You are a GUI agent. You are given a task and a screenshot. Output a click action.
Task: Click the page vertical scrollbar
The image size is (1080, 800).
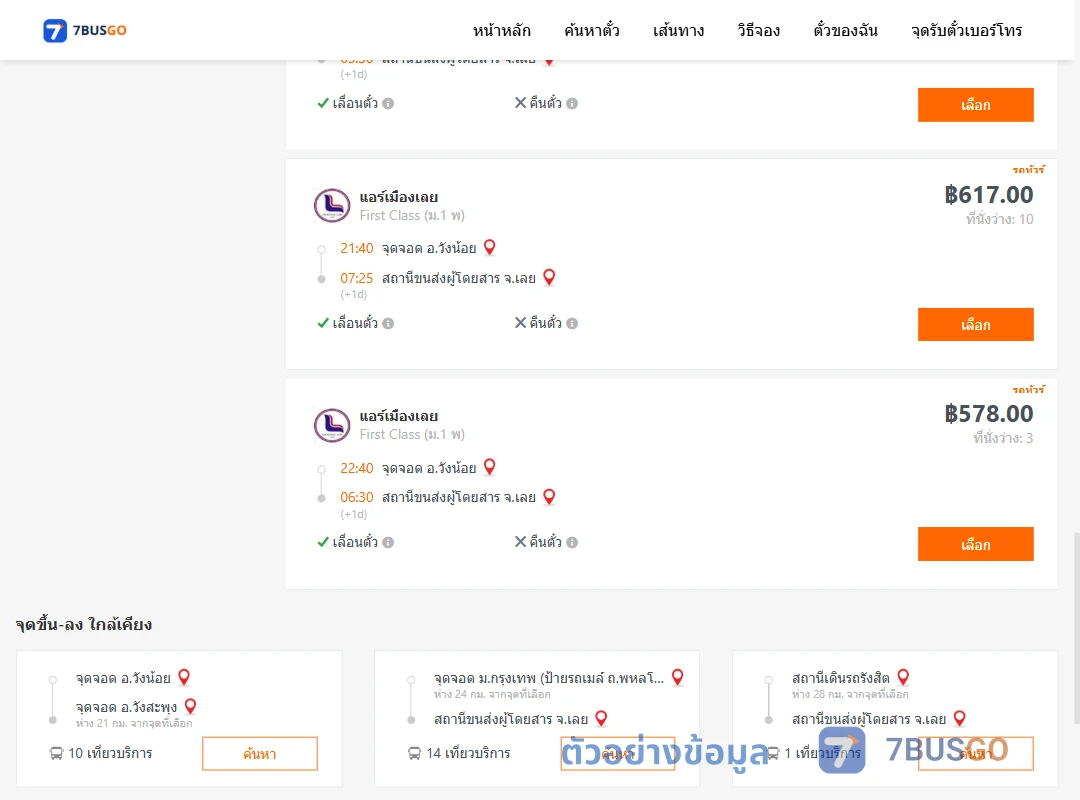point(1076,627)
